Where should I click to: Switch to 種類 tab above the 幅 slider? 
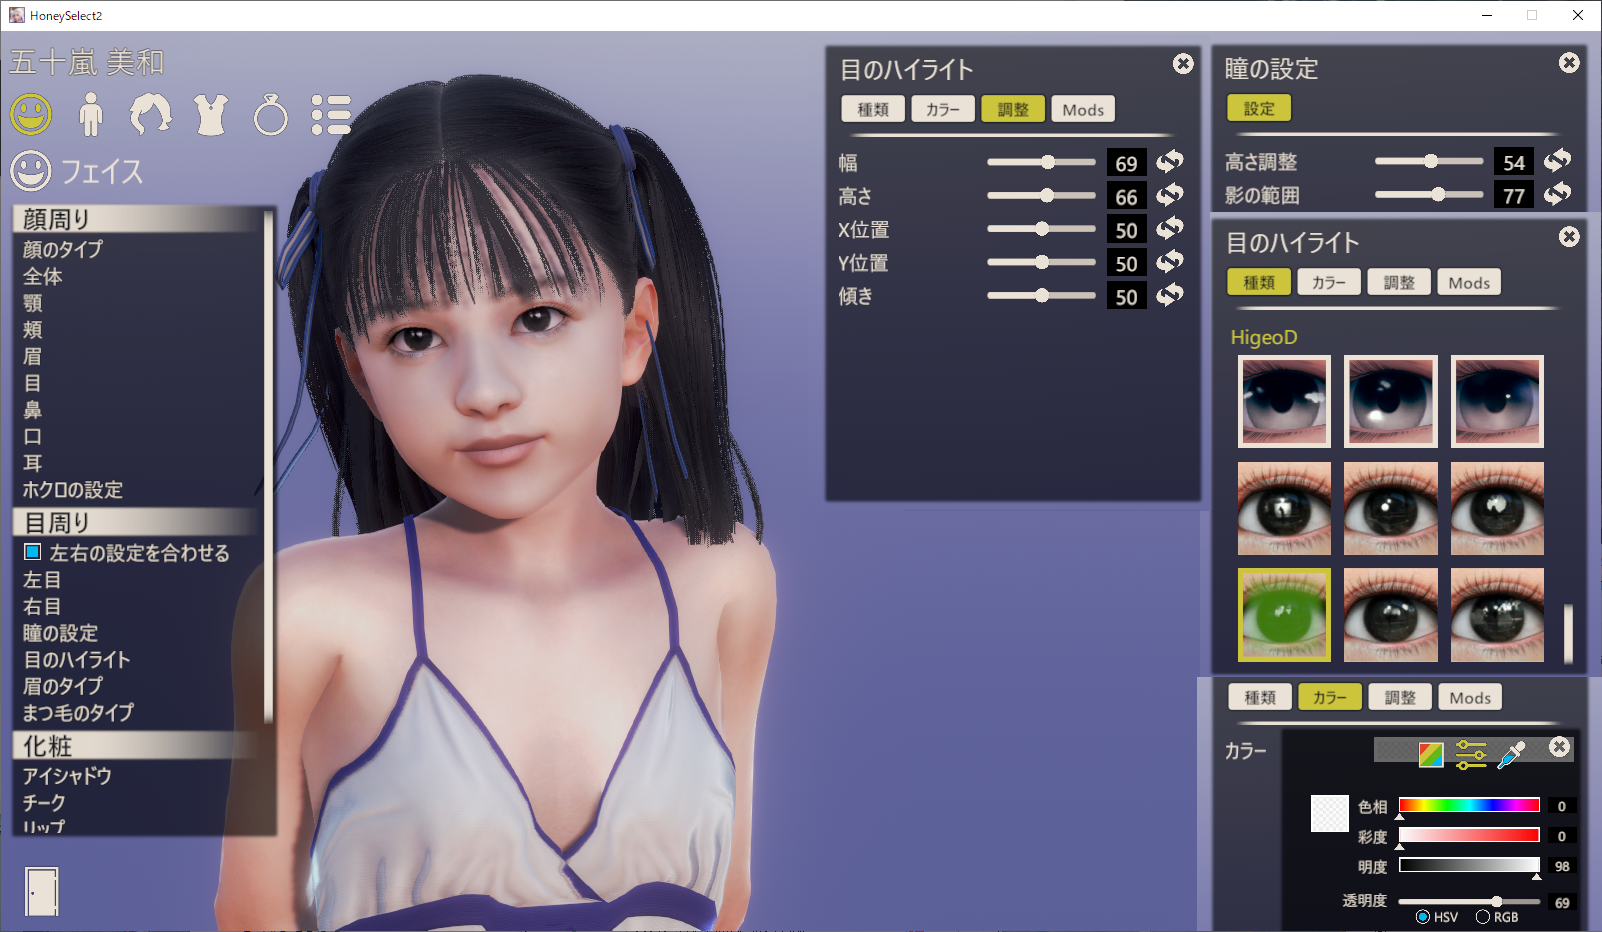coord(873,109)
